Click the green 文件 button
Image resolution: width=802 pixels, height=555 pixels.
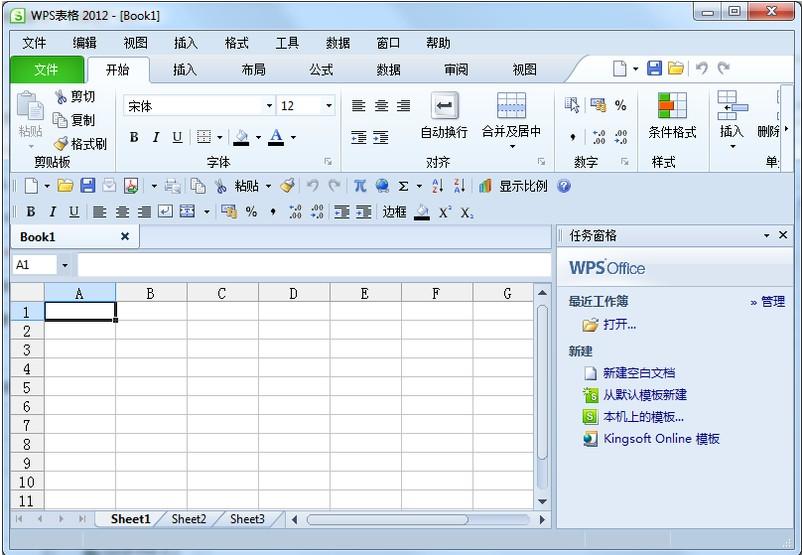pyautogui.click(x=47, y=69)
